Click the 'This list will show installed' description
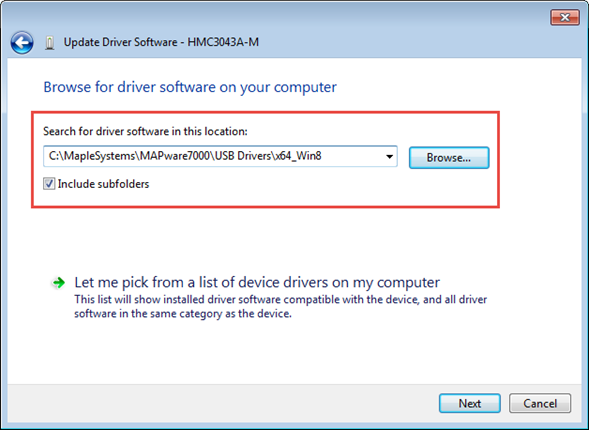This screenshot has width=589, height=430. coord(280,300)
